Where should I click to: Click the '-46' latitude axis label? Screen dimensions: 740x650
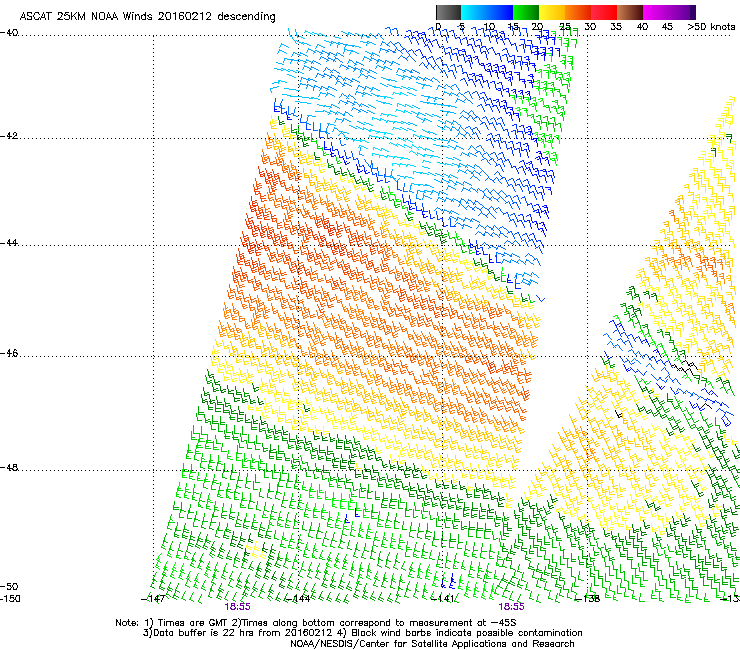(x=9, y=353)
